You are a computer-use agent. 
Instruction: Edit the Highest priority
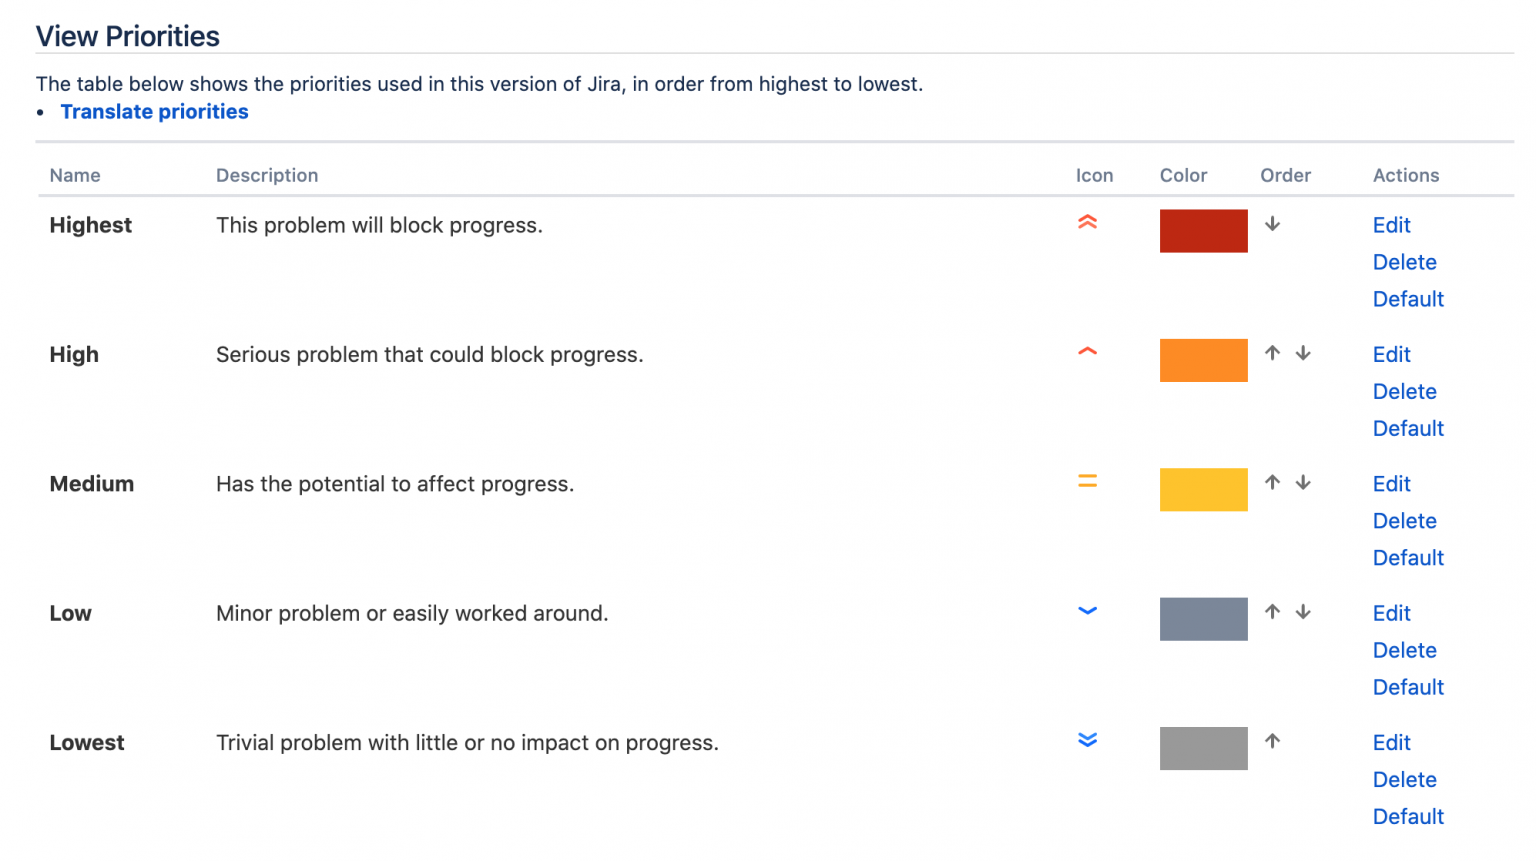click(x=1391, y=225)
